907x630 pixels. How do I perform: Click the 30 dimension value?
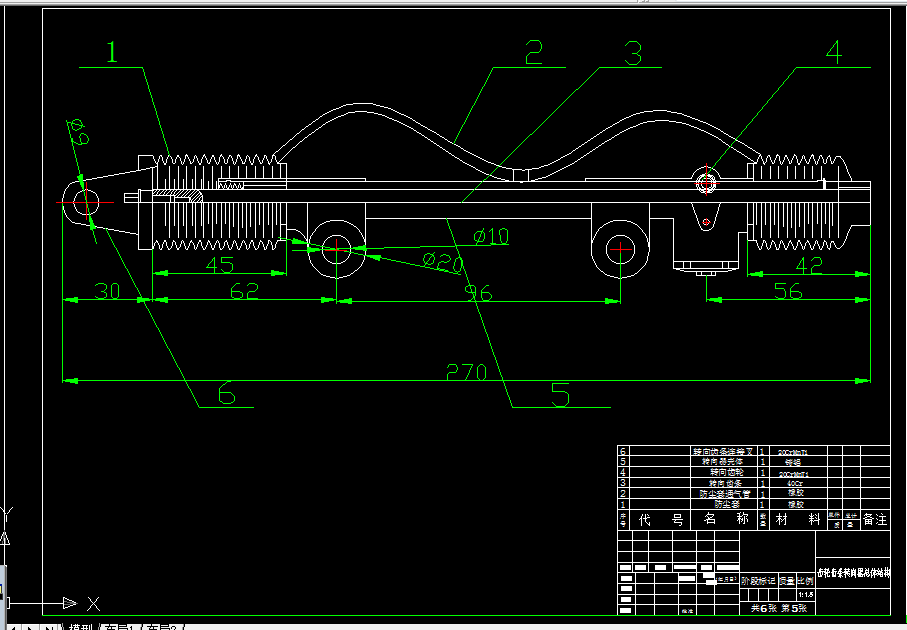pyautogui.click(x=108, y=290)
